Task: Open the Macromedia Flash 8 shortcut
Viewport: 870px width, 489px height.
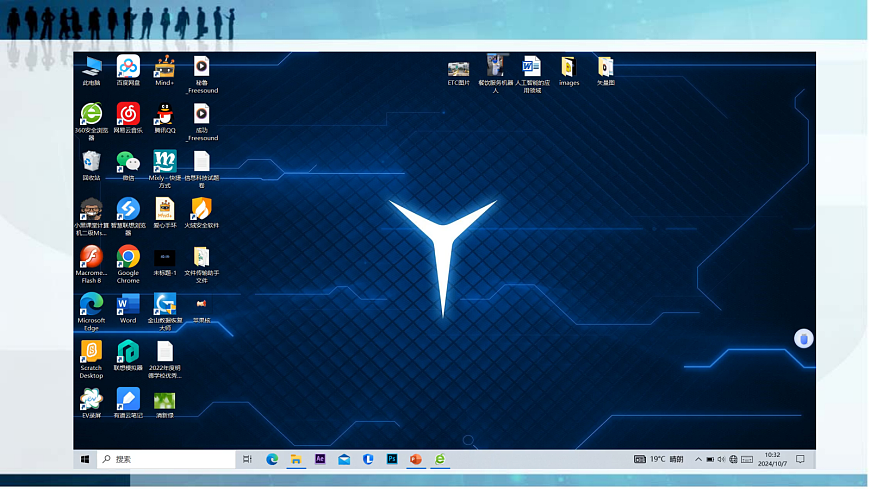Action: point(91,258)
